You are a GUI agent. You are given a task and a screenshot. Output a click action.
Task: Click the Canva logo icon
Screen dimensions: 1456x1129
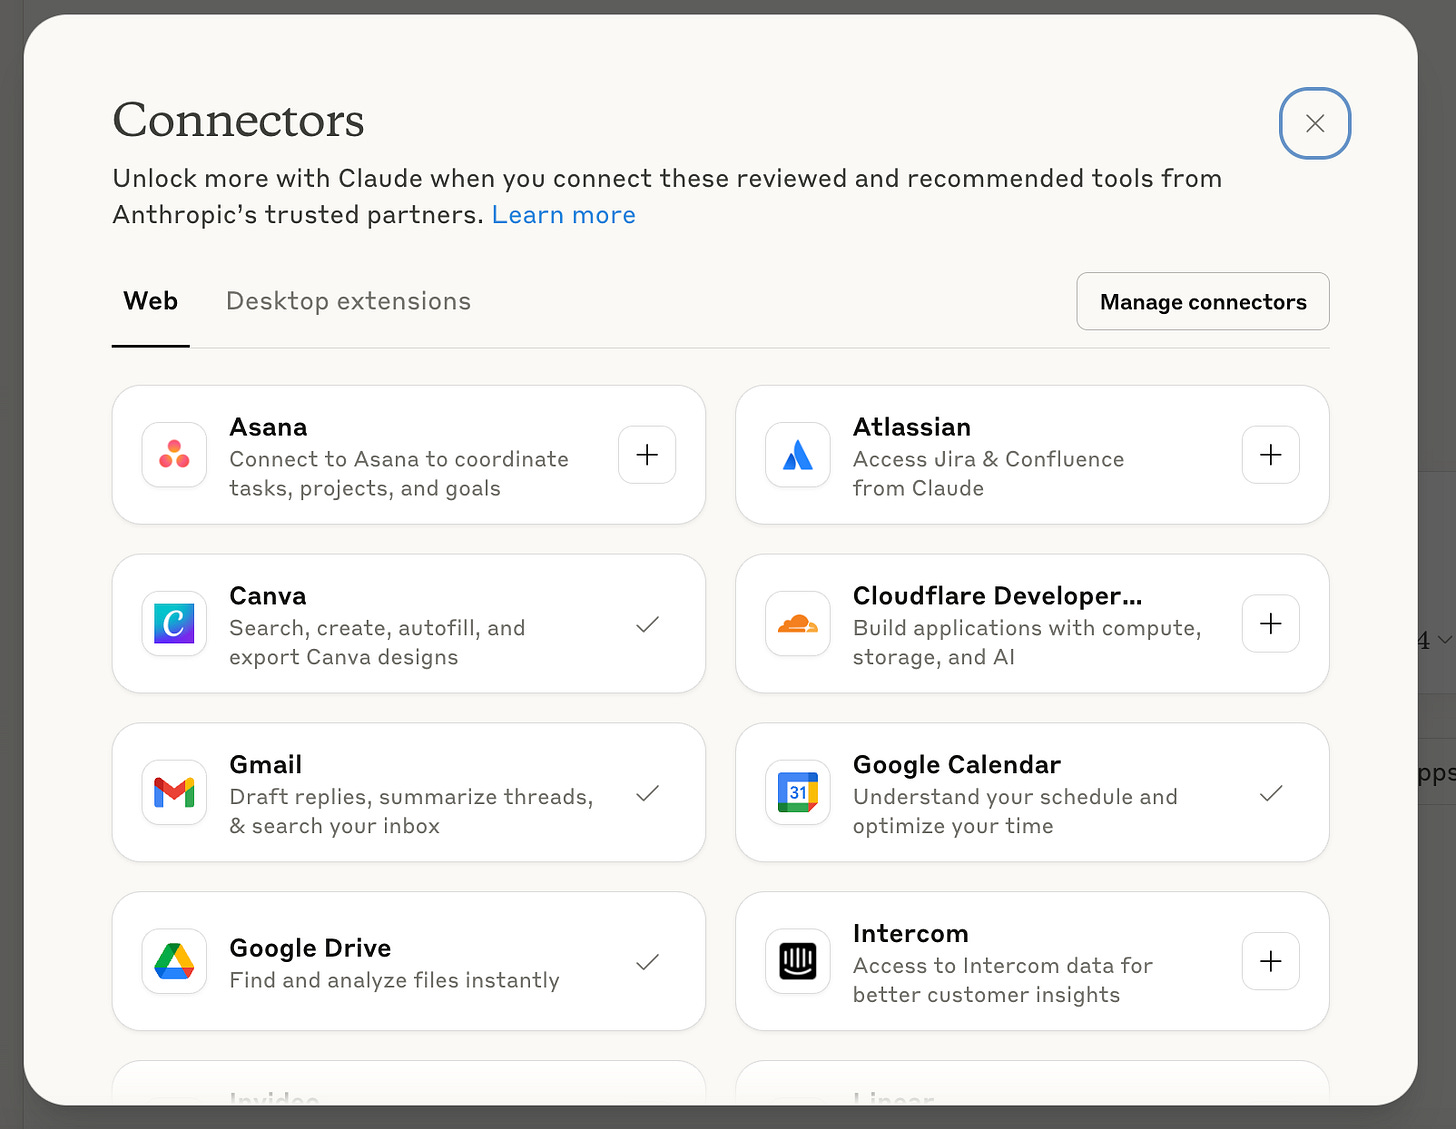pyautogui.click(x=174, y=623)
